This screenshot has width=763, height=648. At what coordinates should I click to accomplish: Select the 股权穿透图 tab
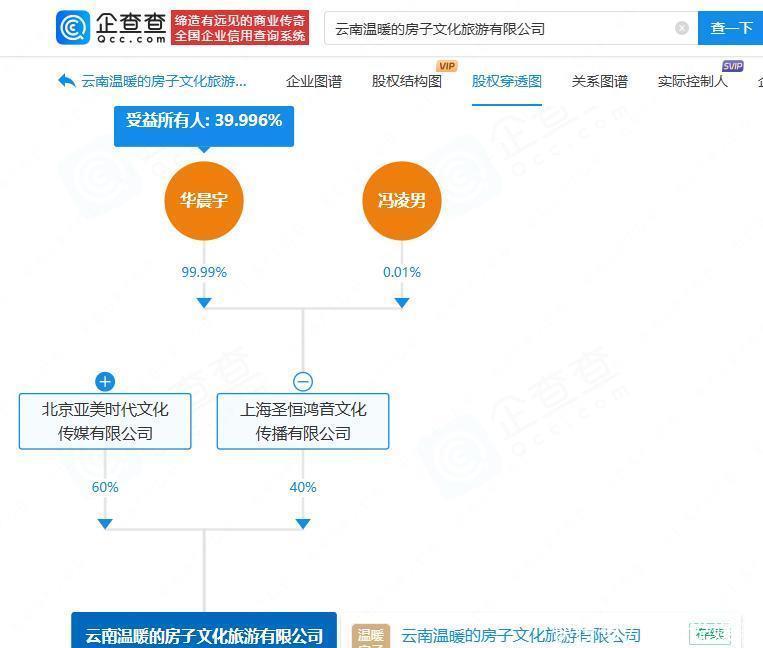pos(506,81)
